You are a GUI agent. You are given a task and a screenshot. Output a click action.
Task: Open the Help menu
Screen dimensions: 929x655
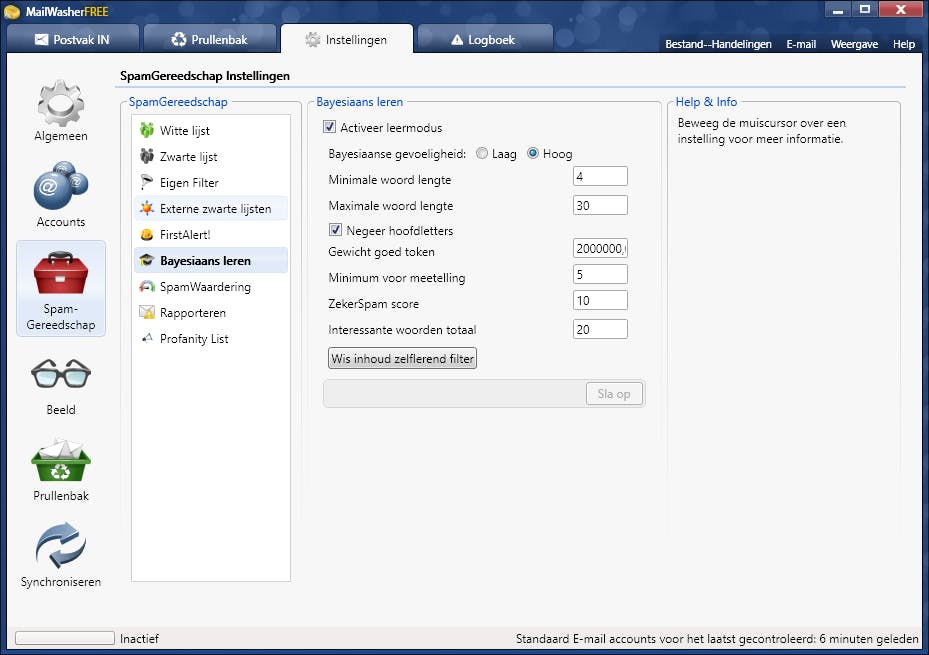[904, 44]
